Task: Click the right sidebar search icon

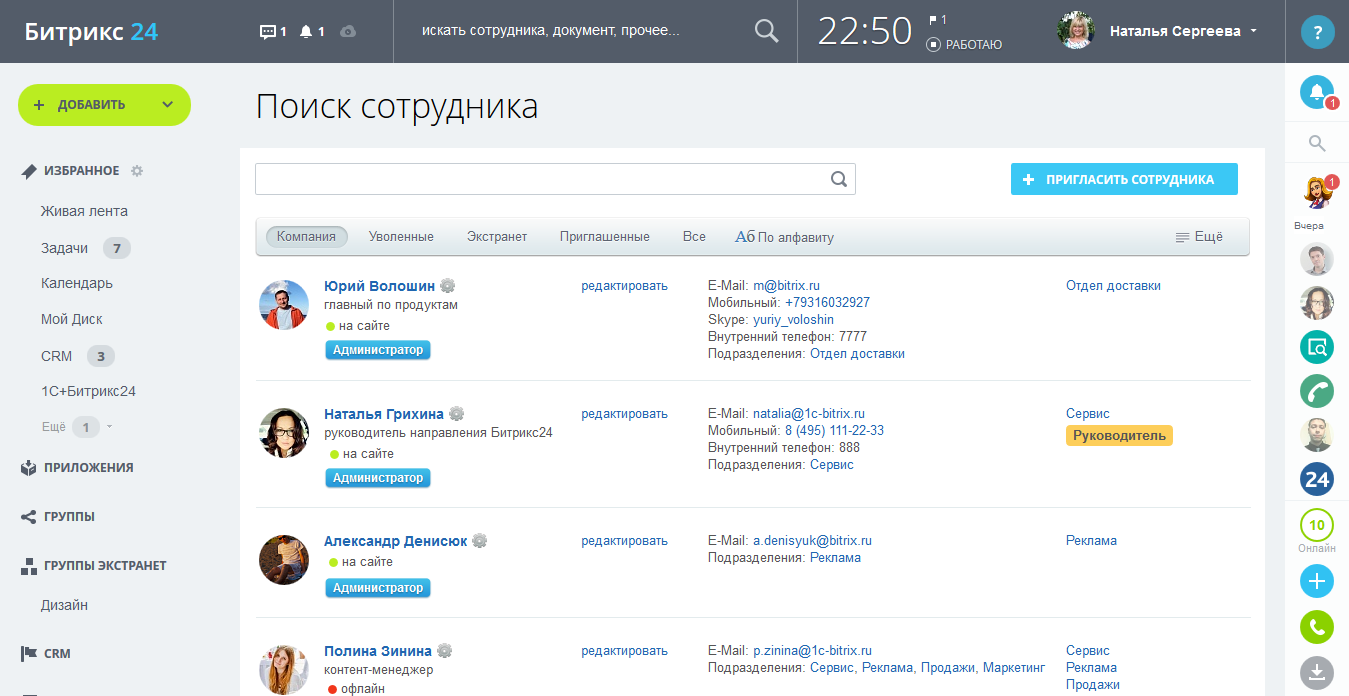Action: (x=1317, y=144)
